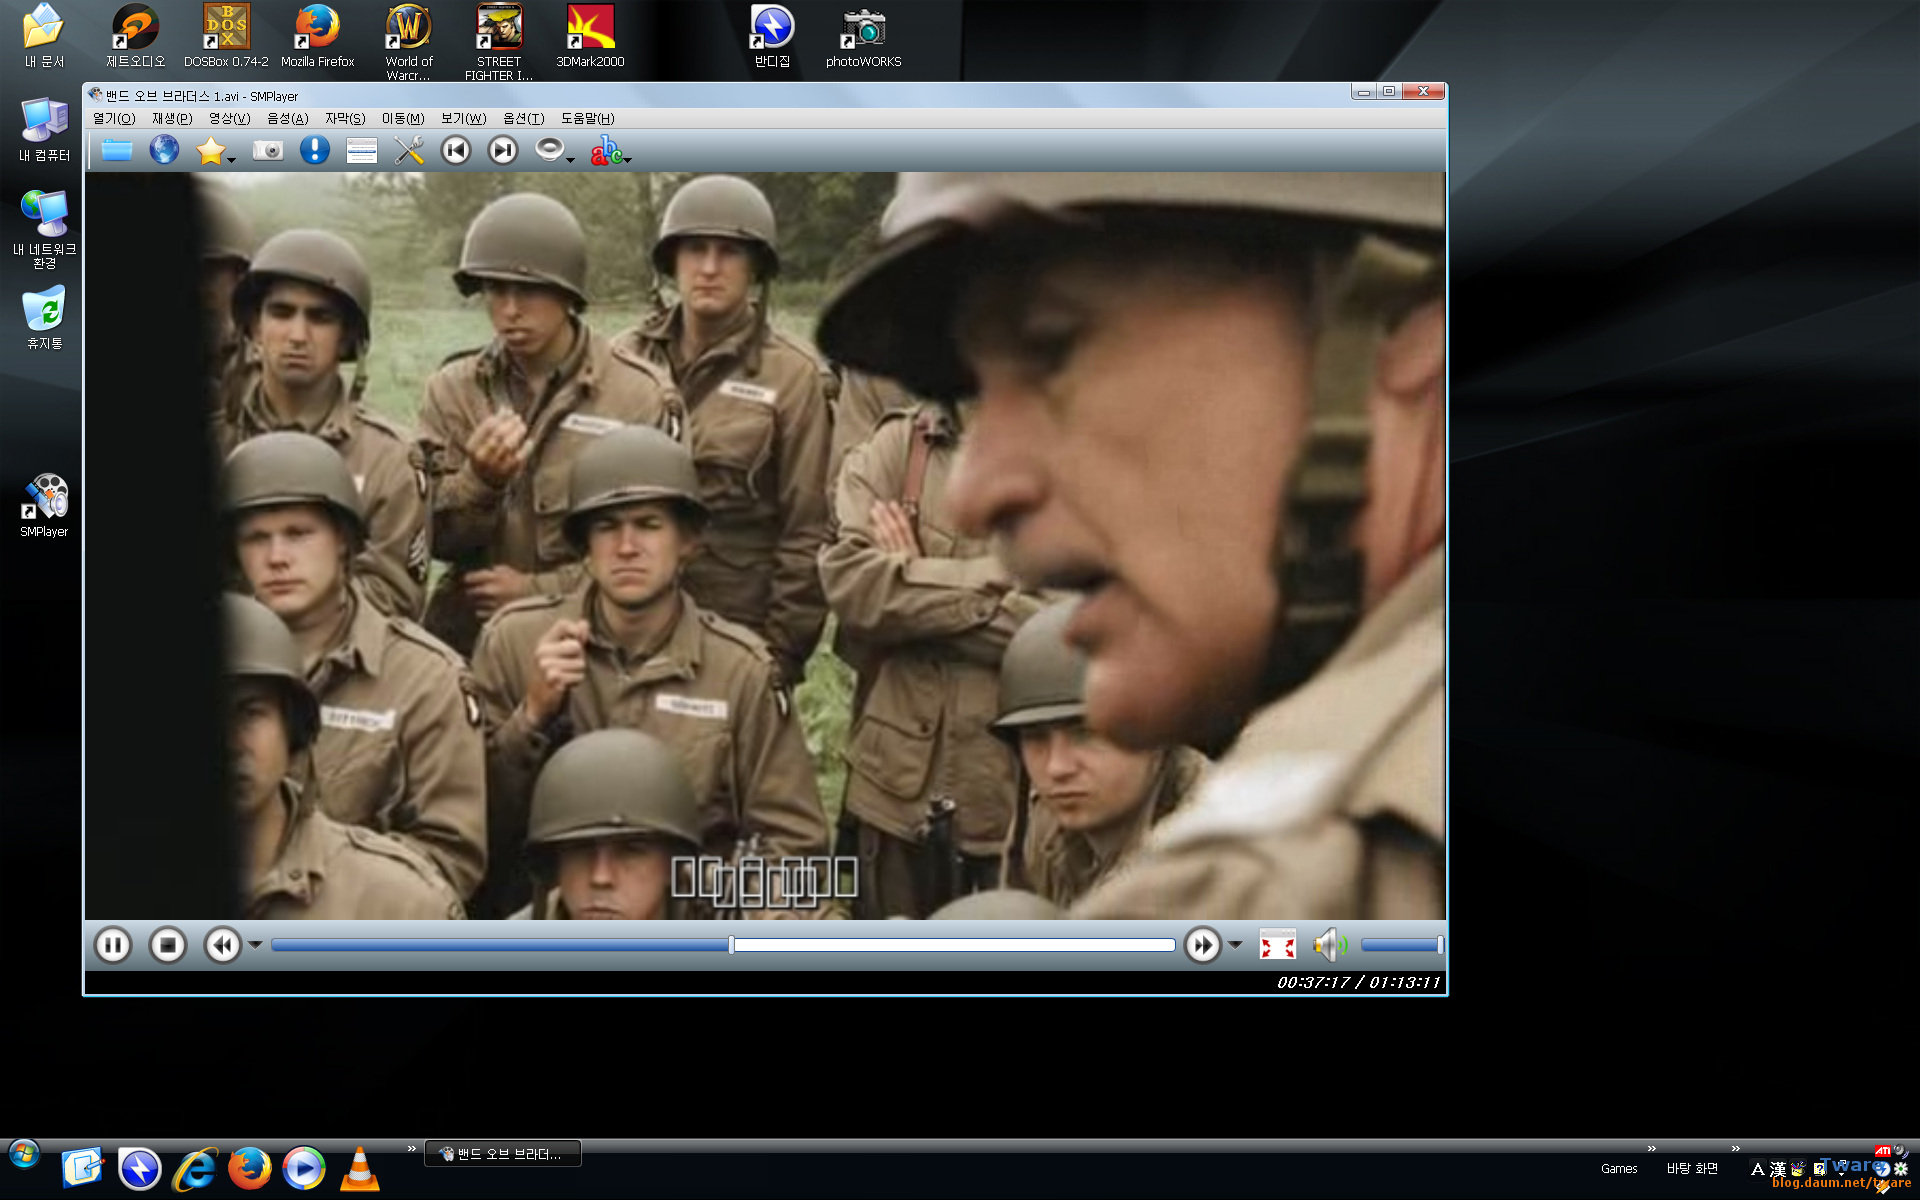Rewind the video
Image resolution: width=1920 pixels, height=1200 pixels.
[223, 945]
